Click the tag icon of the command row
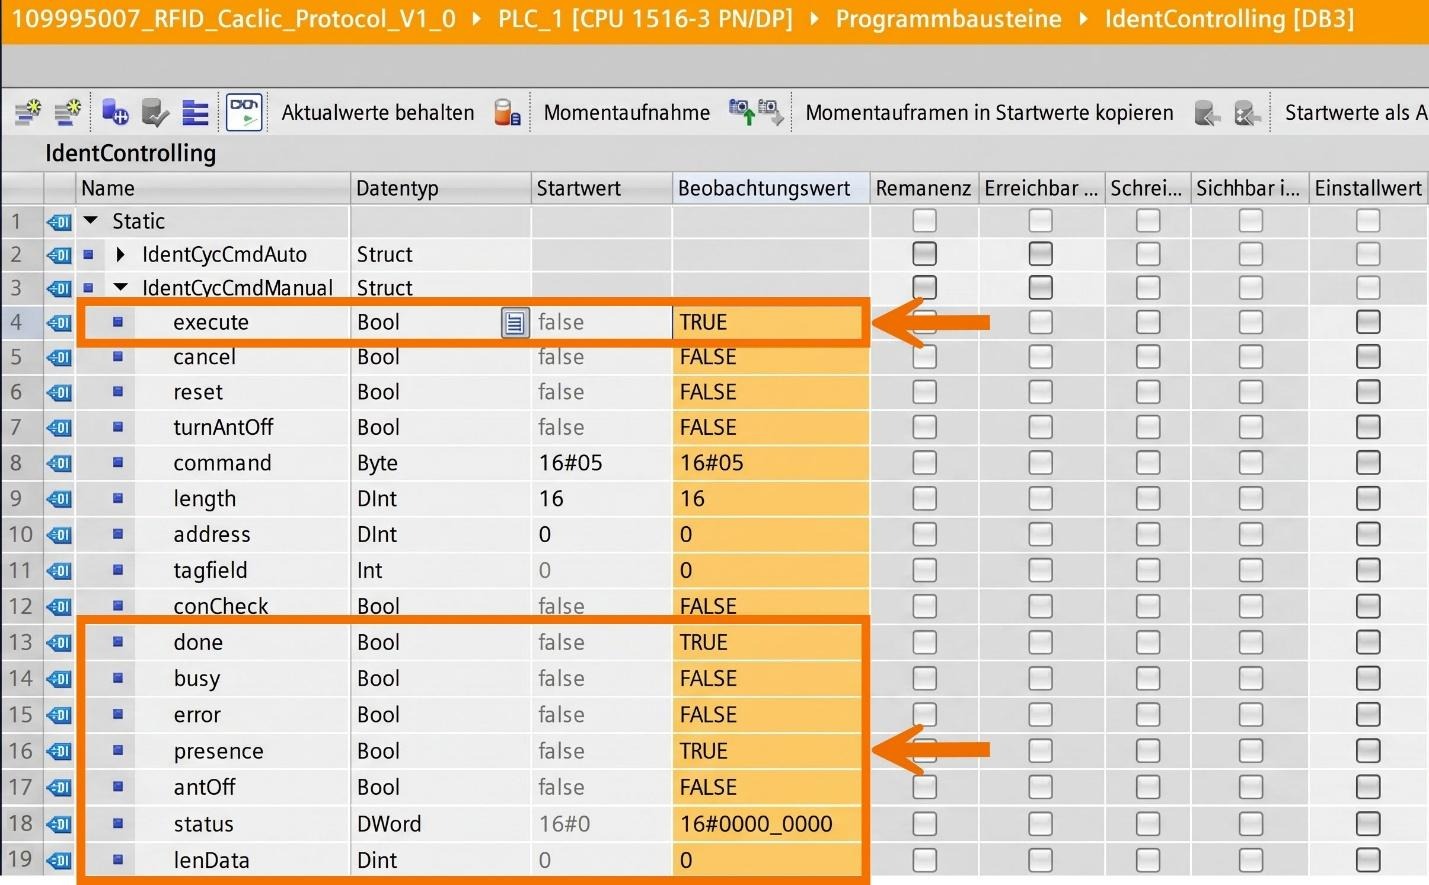This screenshot has width=1429, height=885. pyautogui.click(x=59, y=463)
